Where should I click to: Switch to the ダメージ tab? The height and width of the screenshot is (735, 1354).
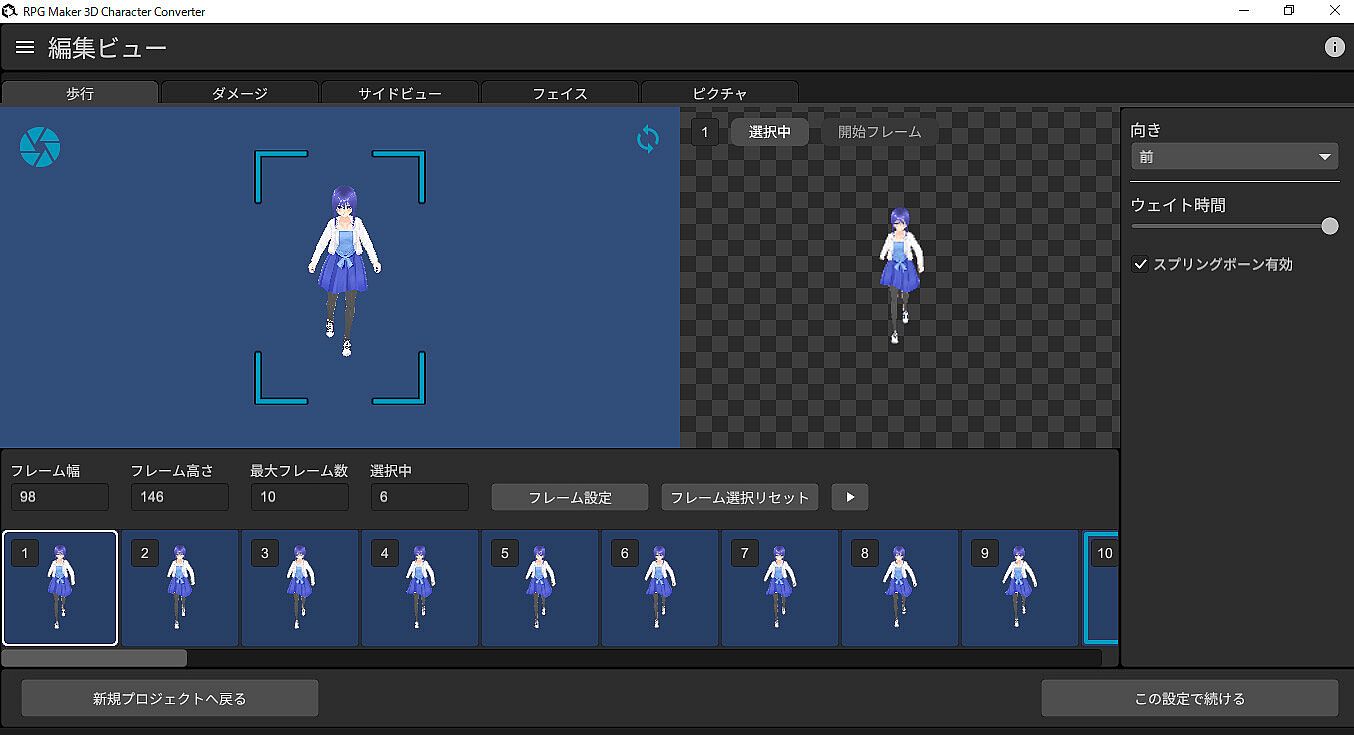(x=240, y=93)
